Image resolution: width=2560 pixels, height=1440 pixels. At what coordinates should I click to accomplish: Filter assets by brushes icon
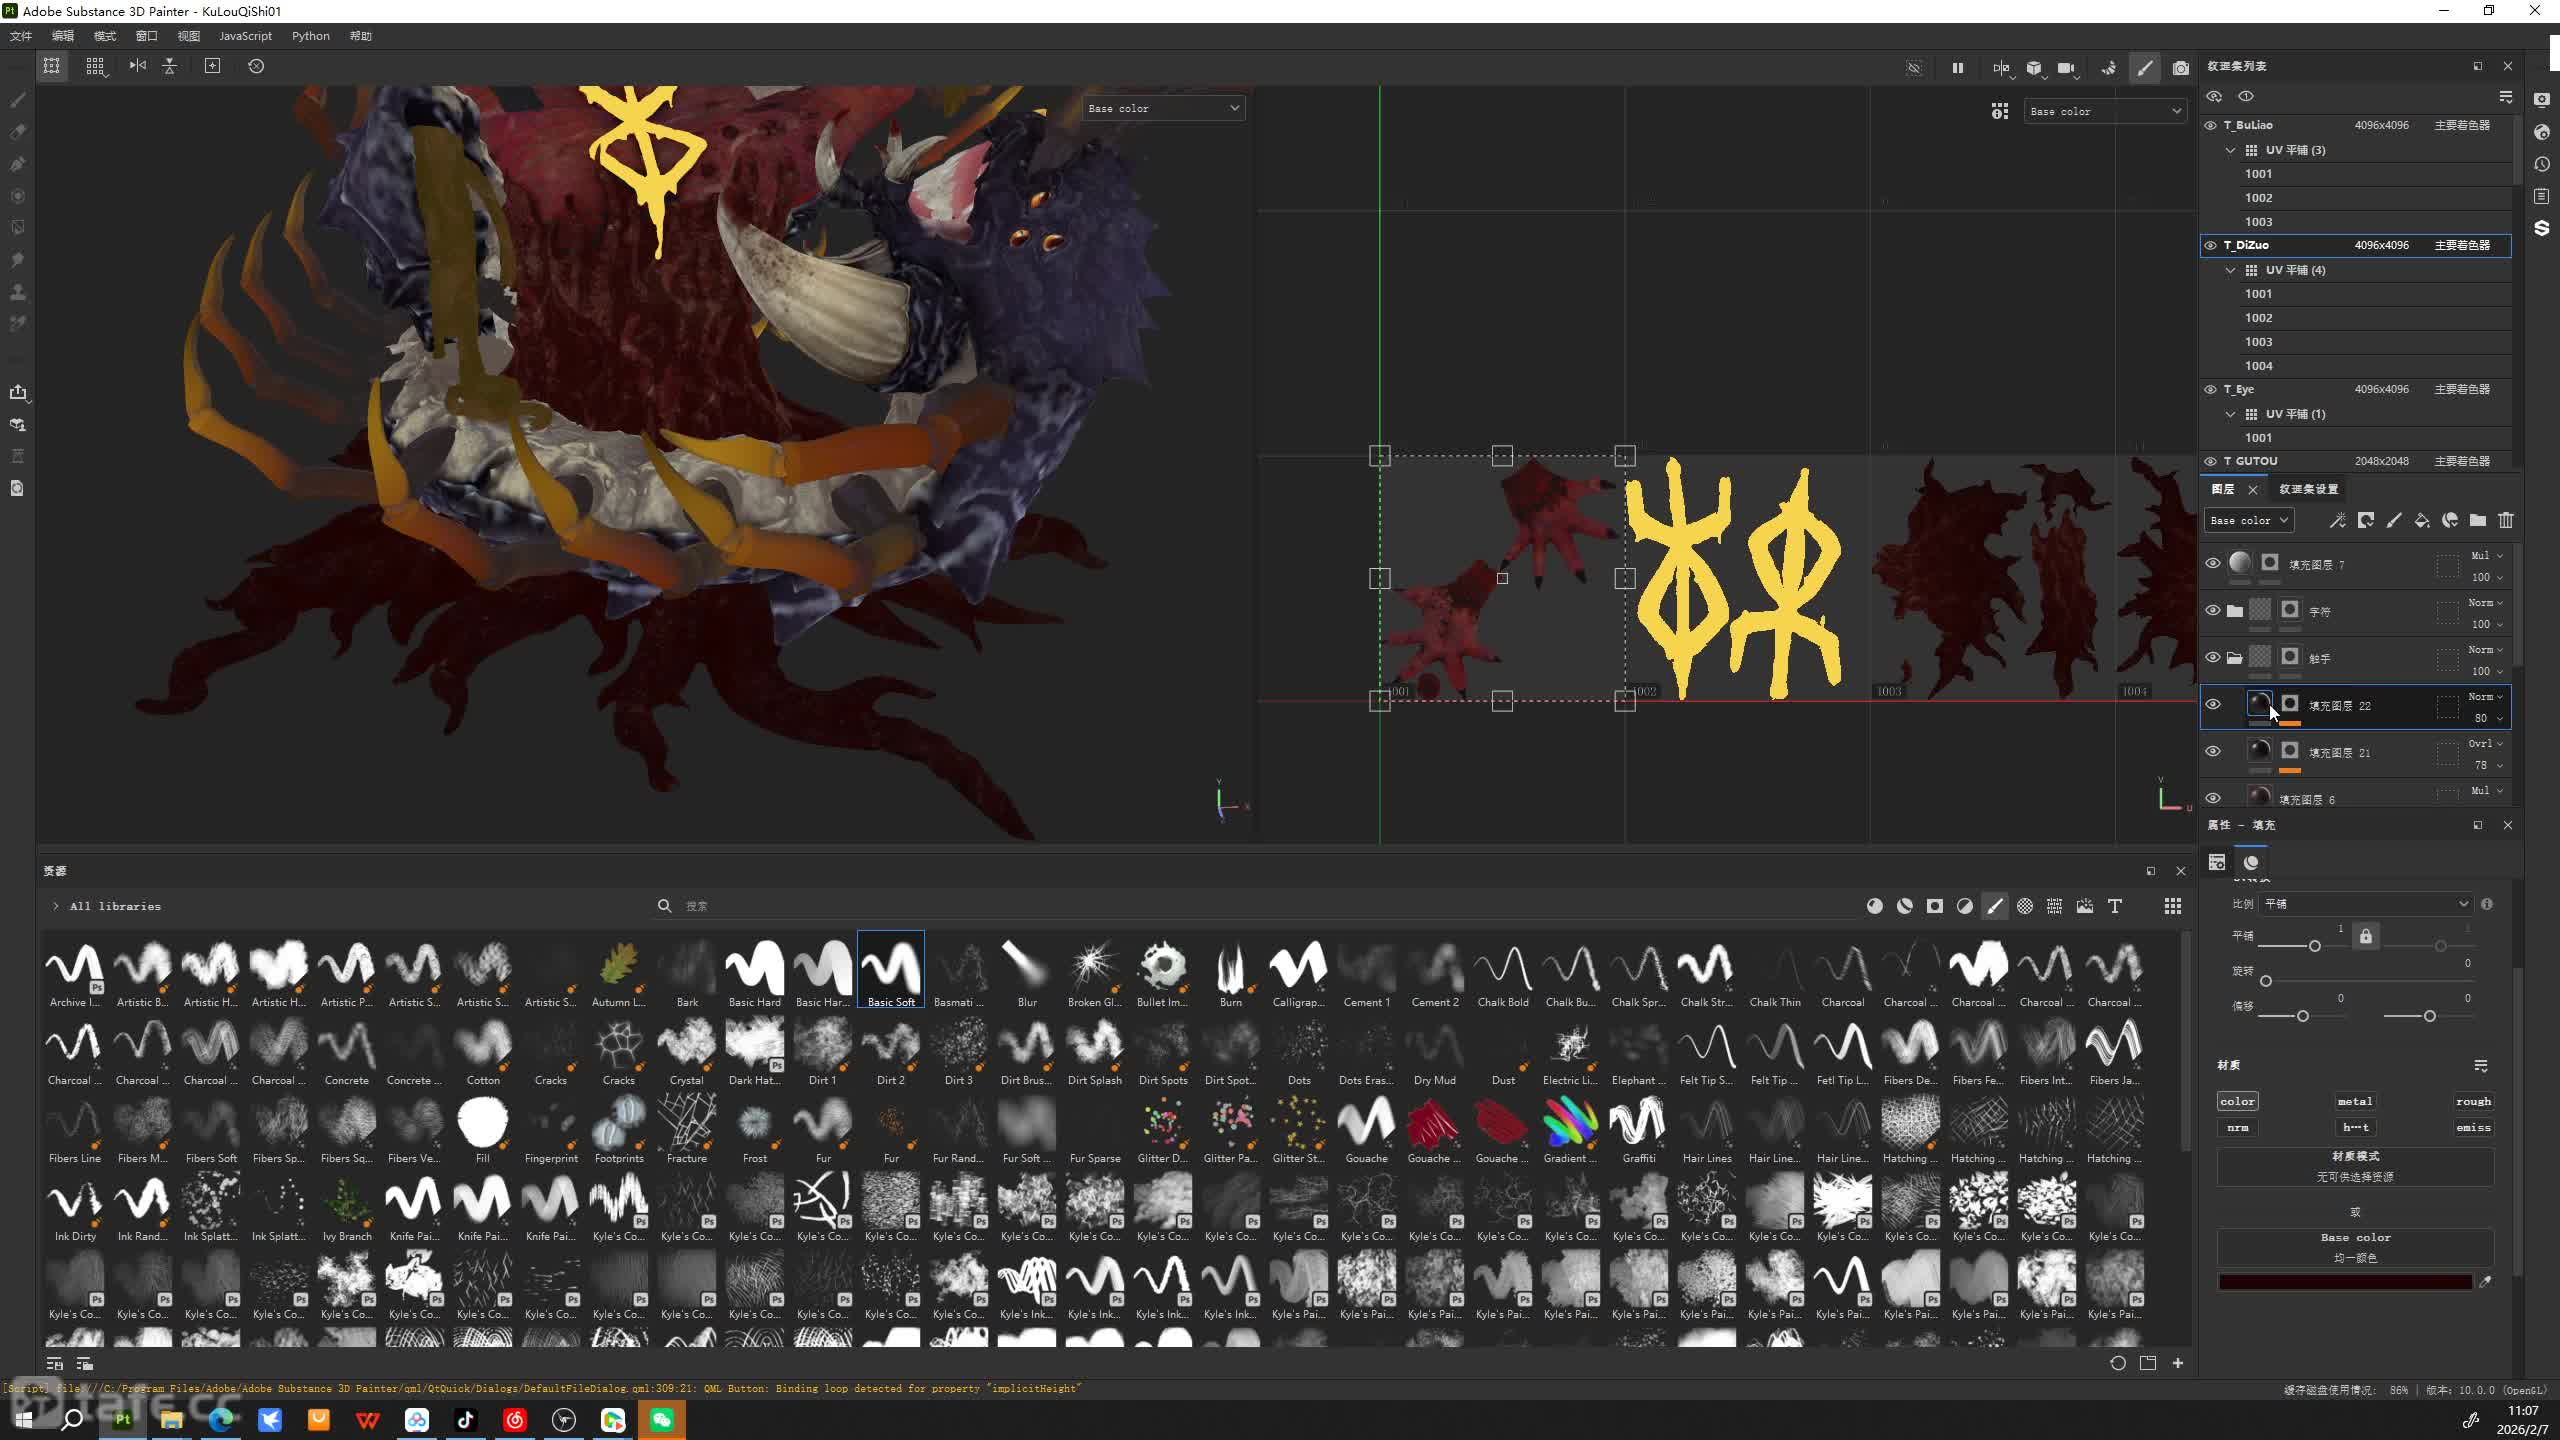pyautogui.click(x=1995, y=906)
